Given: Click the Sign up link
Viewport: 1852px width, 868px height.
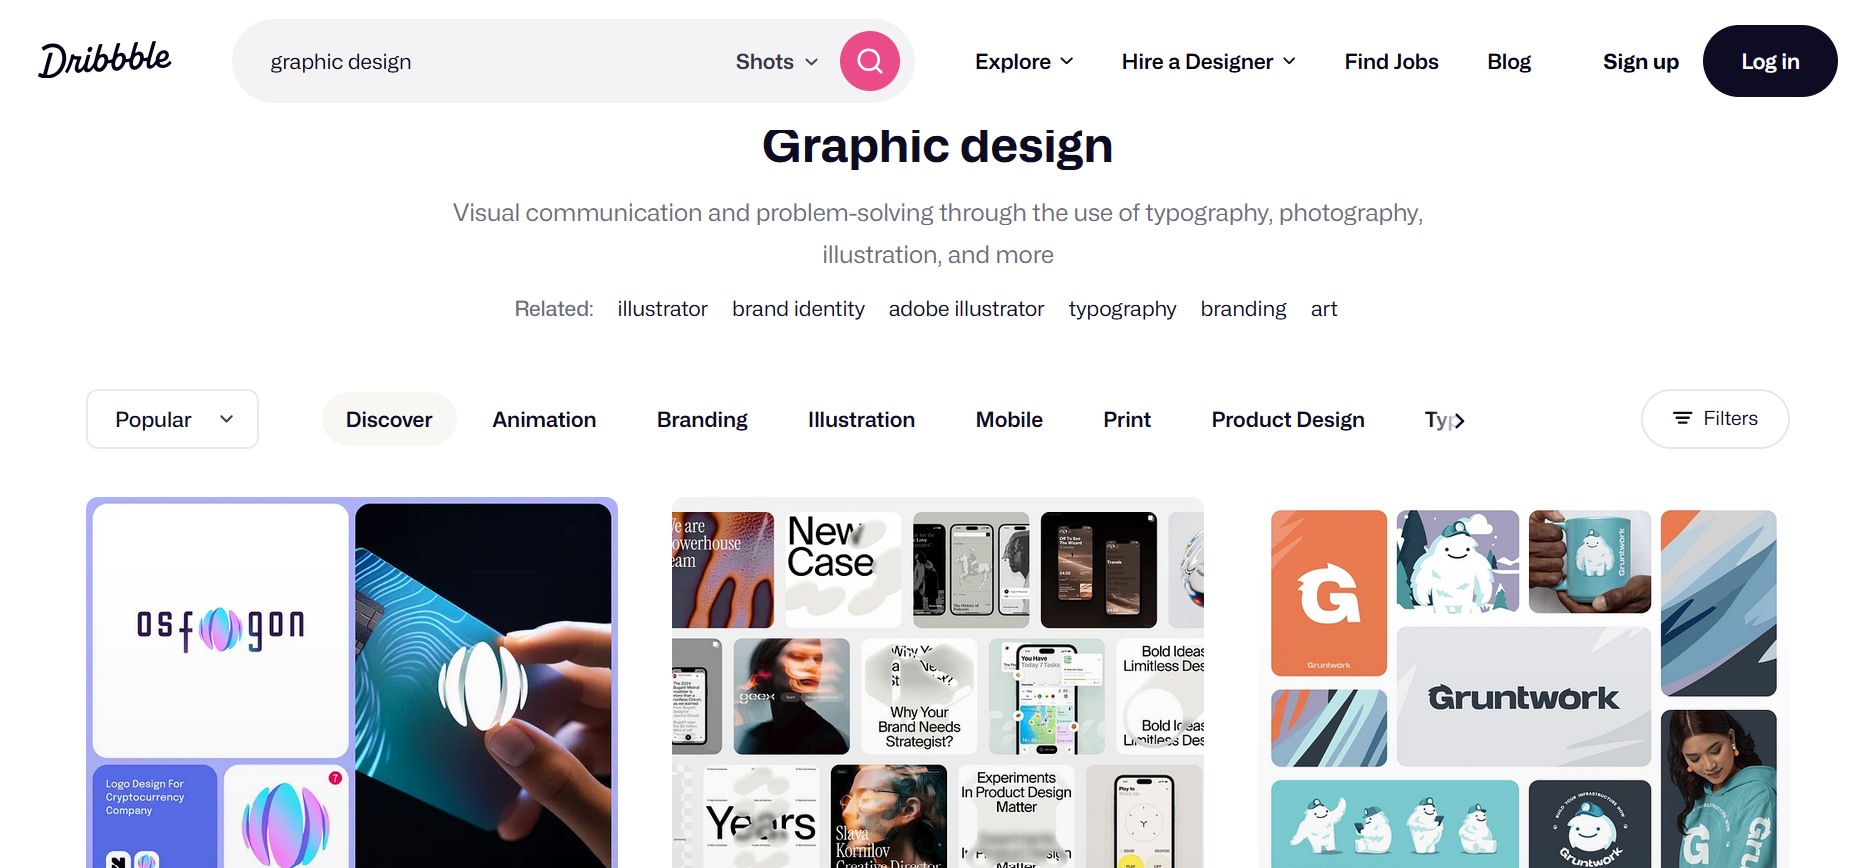Looking at the screenshot, I should 1640,62.
